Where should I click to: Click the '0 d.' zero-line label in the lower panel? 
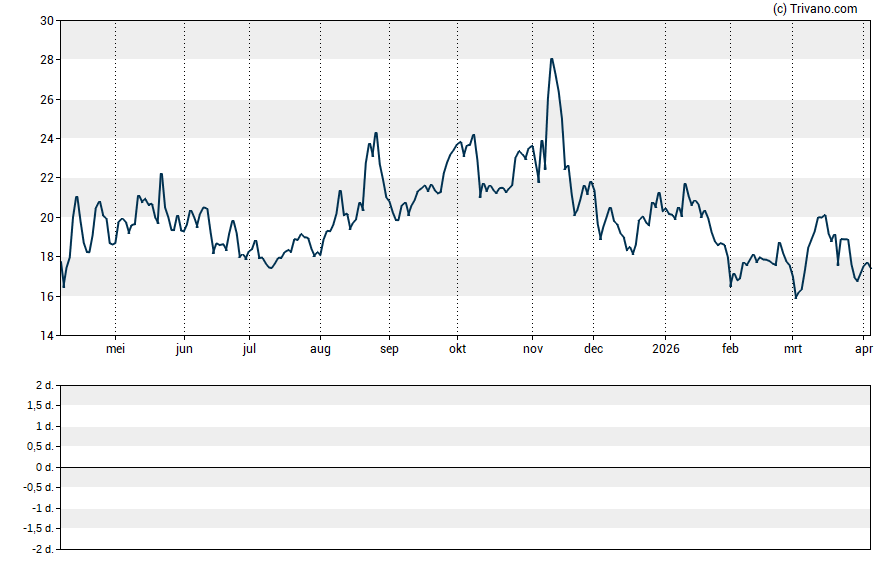coord(43,467)
